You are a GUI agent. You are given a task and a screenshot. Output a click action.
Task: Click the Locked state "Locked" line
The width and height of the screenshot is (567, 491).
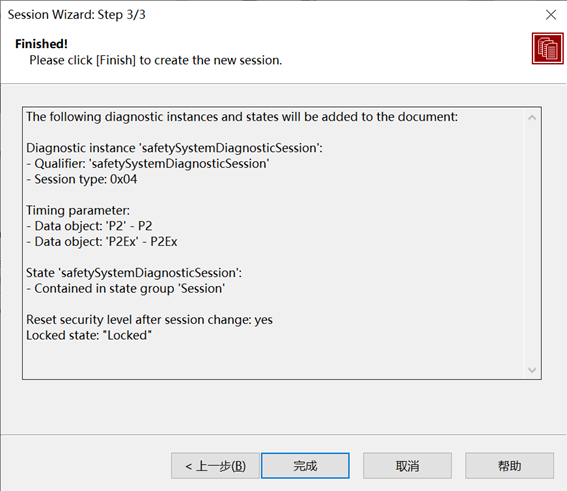pos(89,335)
